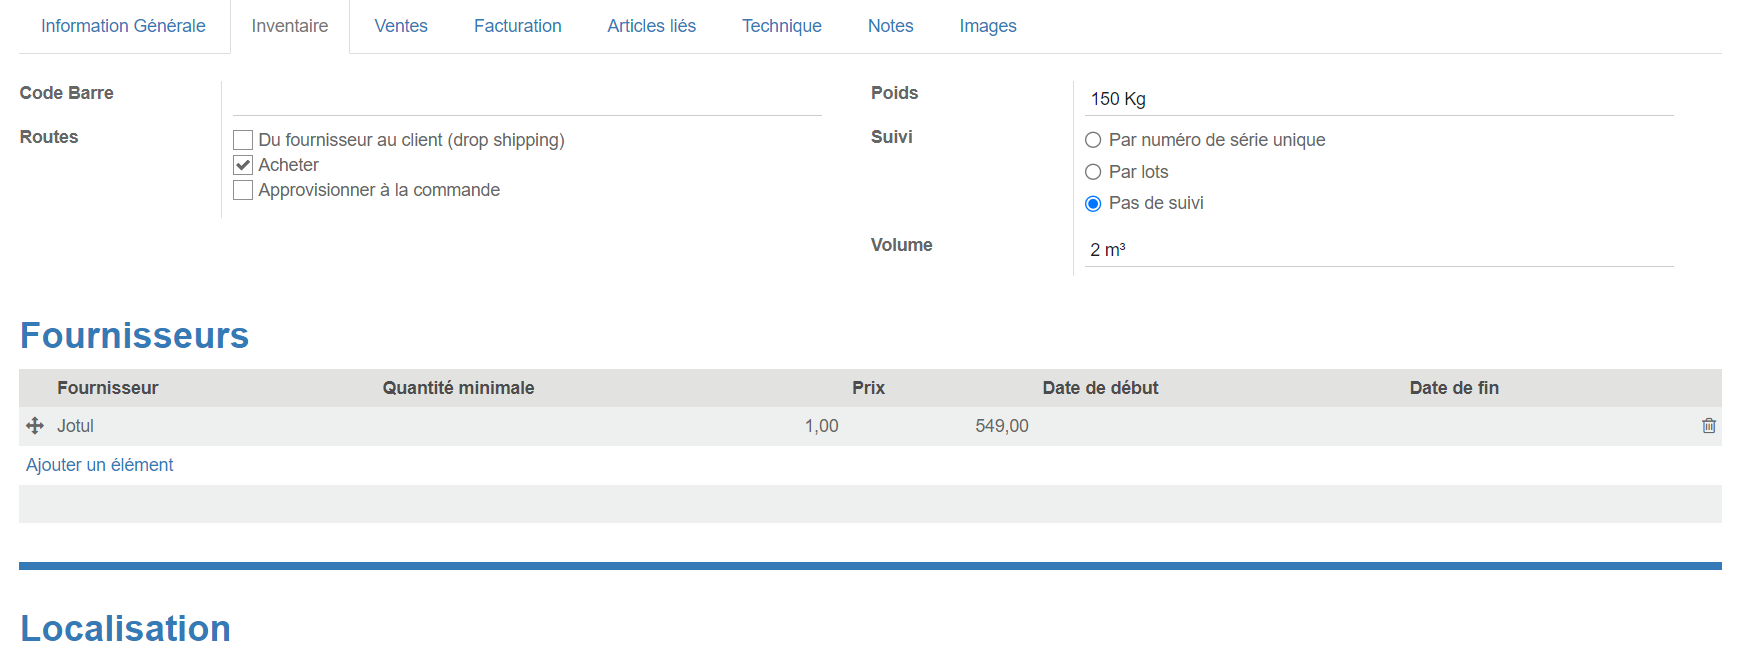The height and width of the screenshot is (663, 1743).
Task: Enable the drop shipping route checkbox
Action: click(x=243, y=140)
